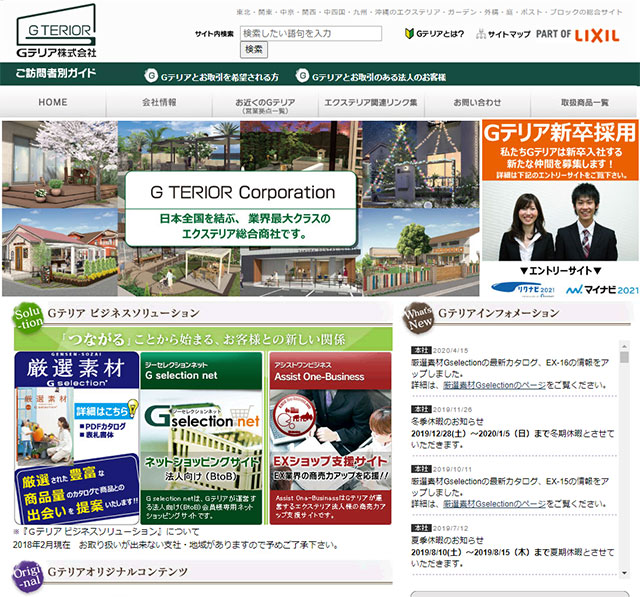Click the Gテリアとは? shield icon link
This screenshot has width=640, height=597.
click(x=434, y=34)
